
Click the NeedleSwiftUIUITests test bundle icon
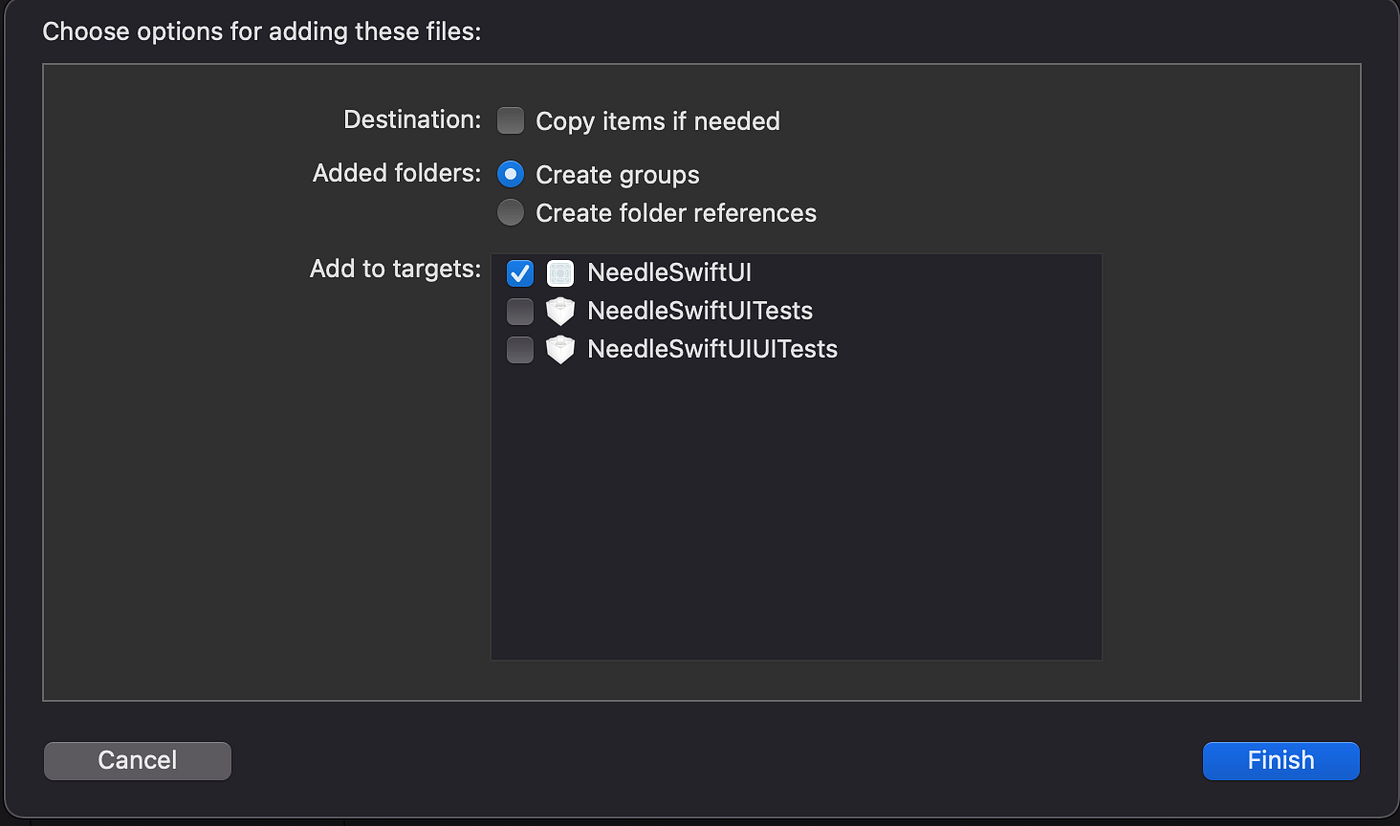559,349
